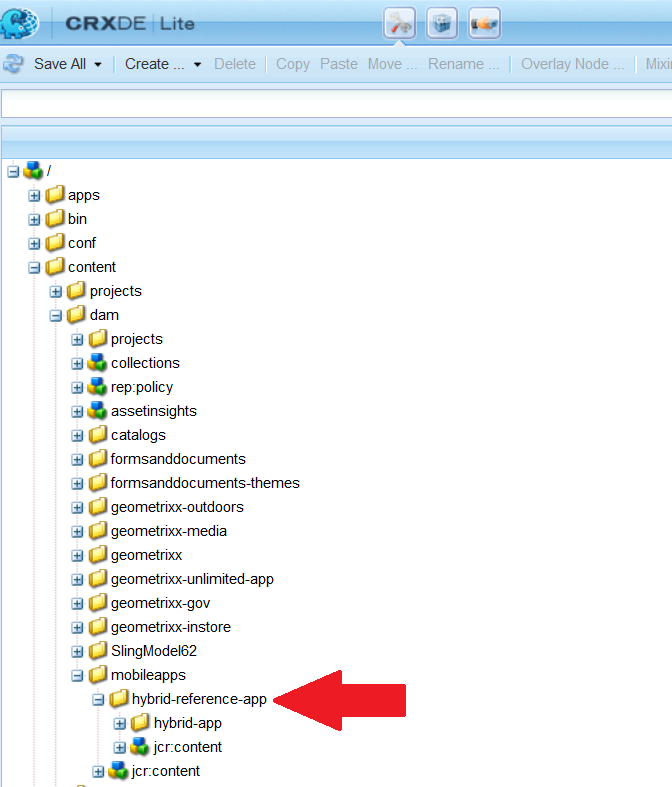The height and width of the screenshot is (787, 672).
Task: Click the Save All button
Action: click(60, 64)
